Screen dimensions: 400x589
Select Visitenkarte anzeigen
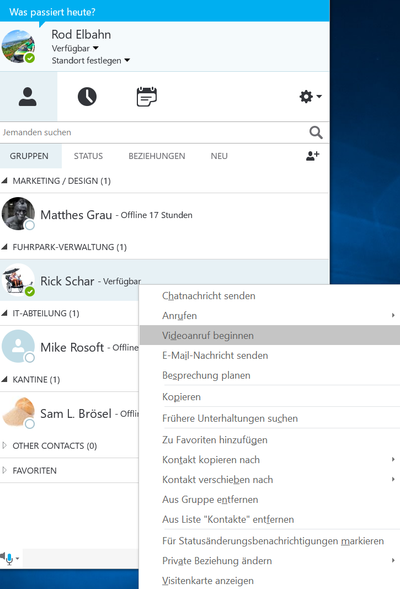tap(269, 580)
